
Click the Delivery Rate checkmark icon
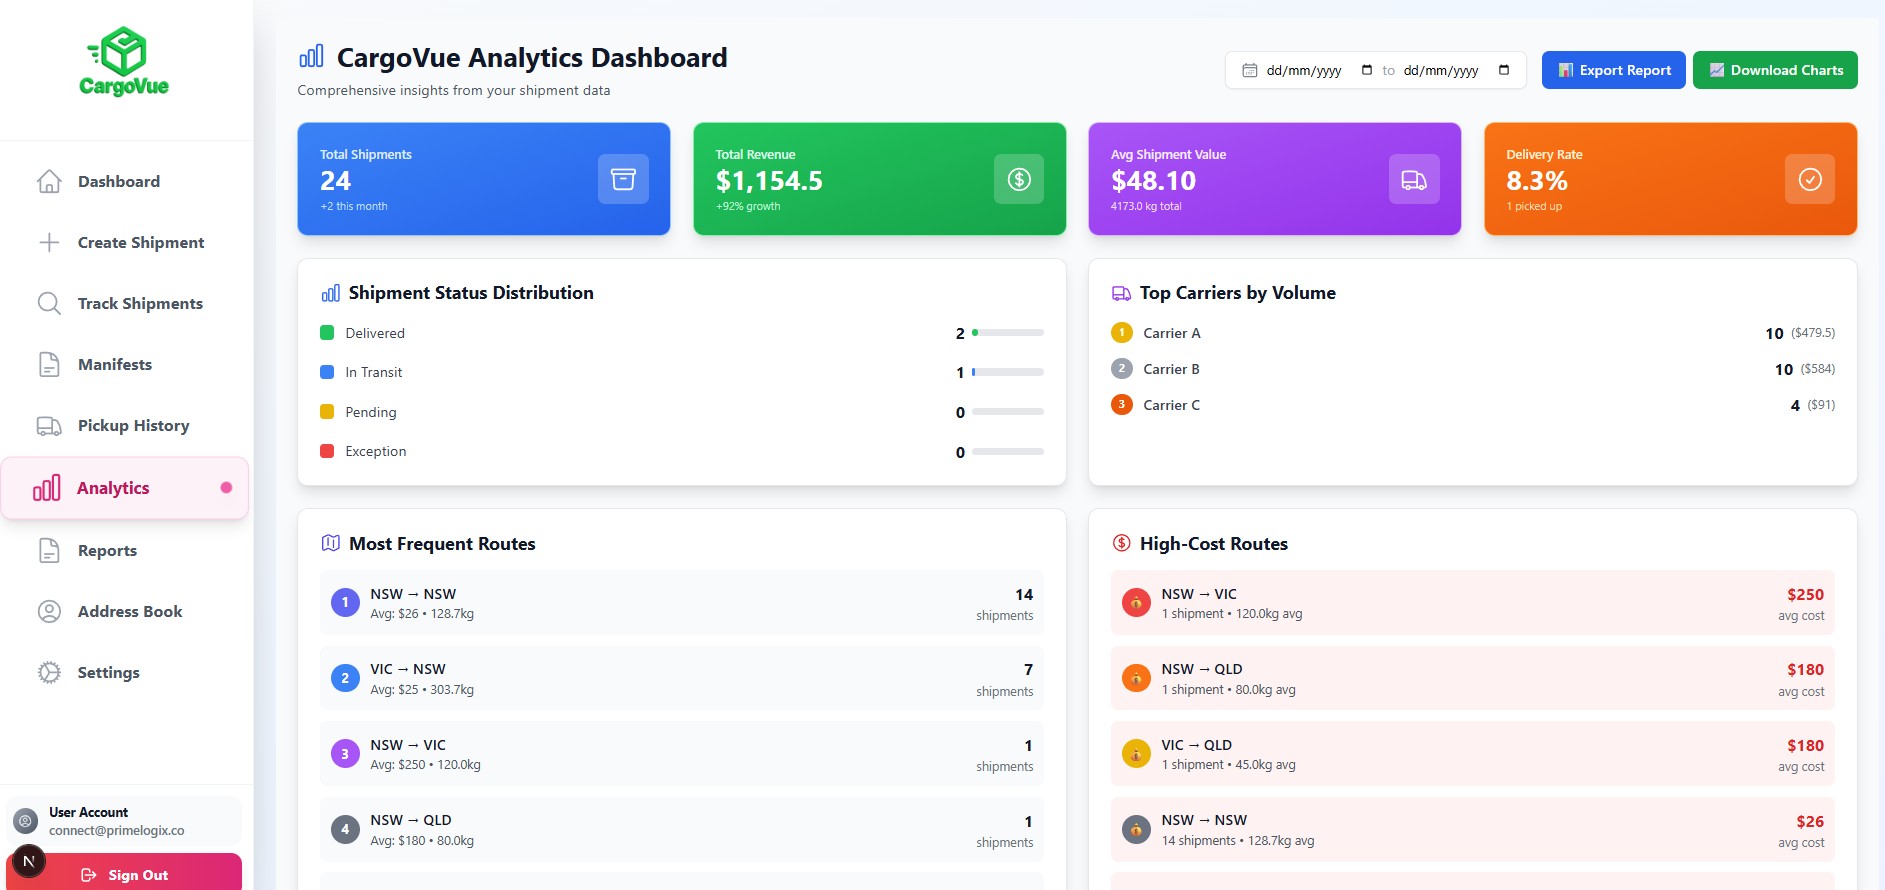pyautogui.click(x=1810, y=179)
